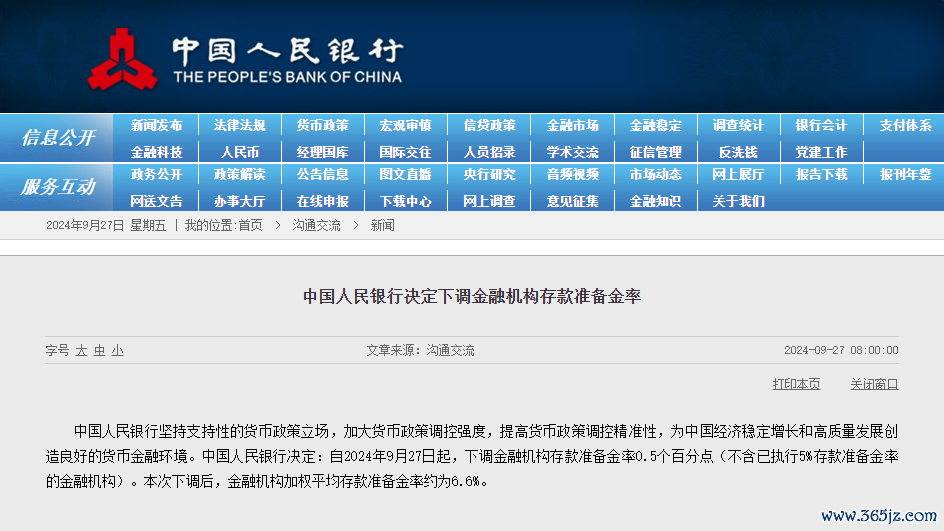Open the 货币政策 navigation item
944x531 pixels.
(322, 126)
